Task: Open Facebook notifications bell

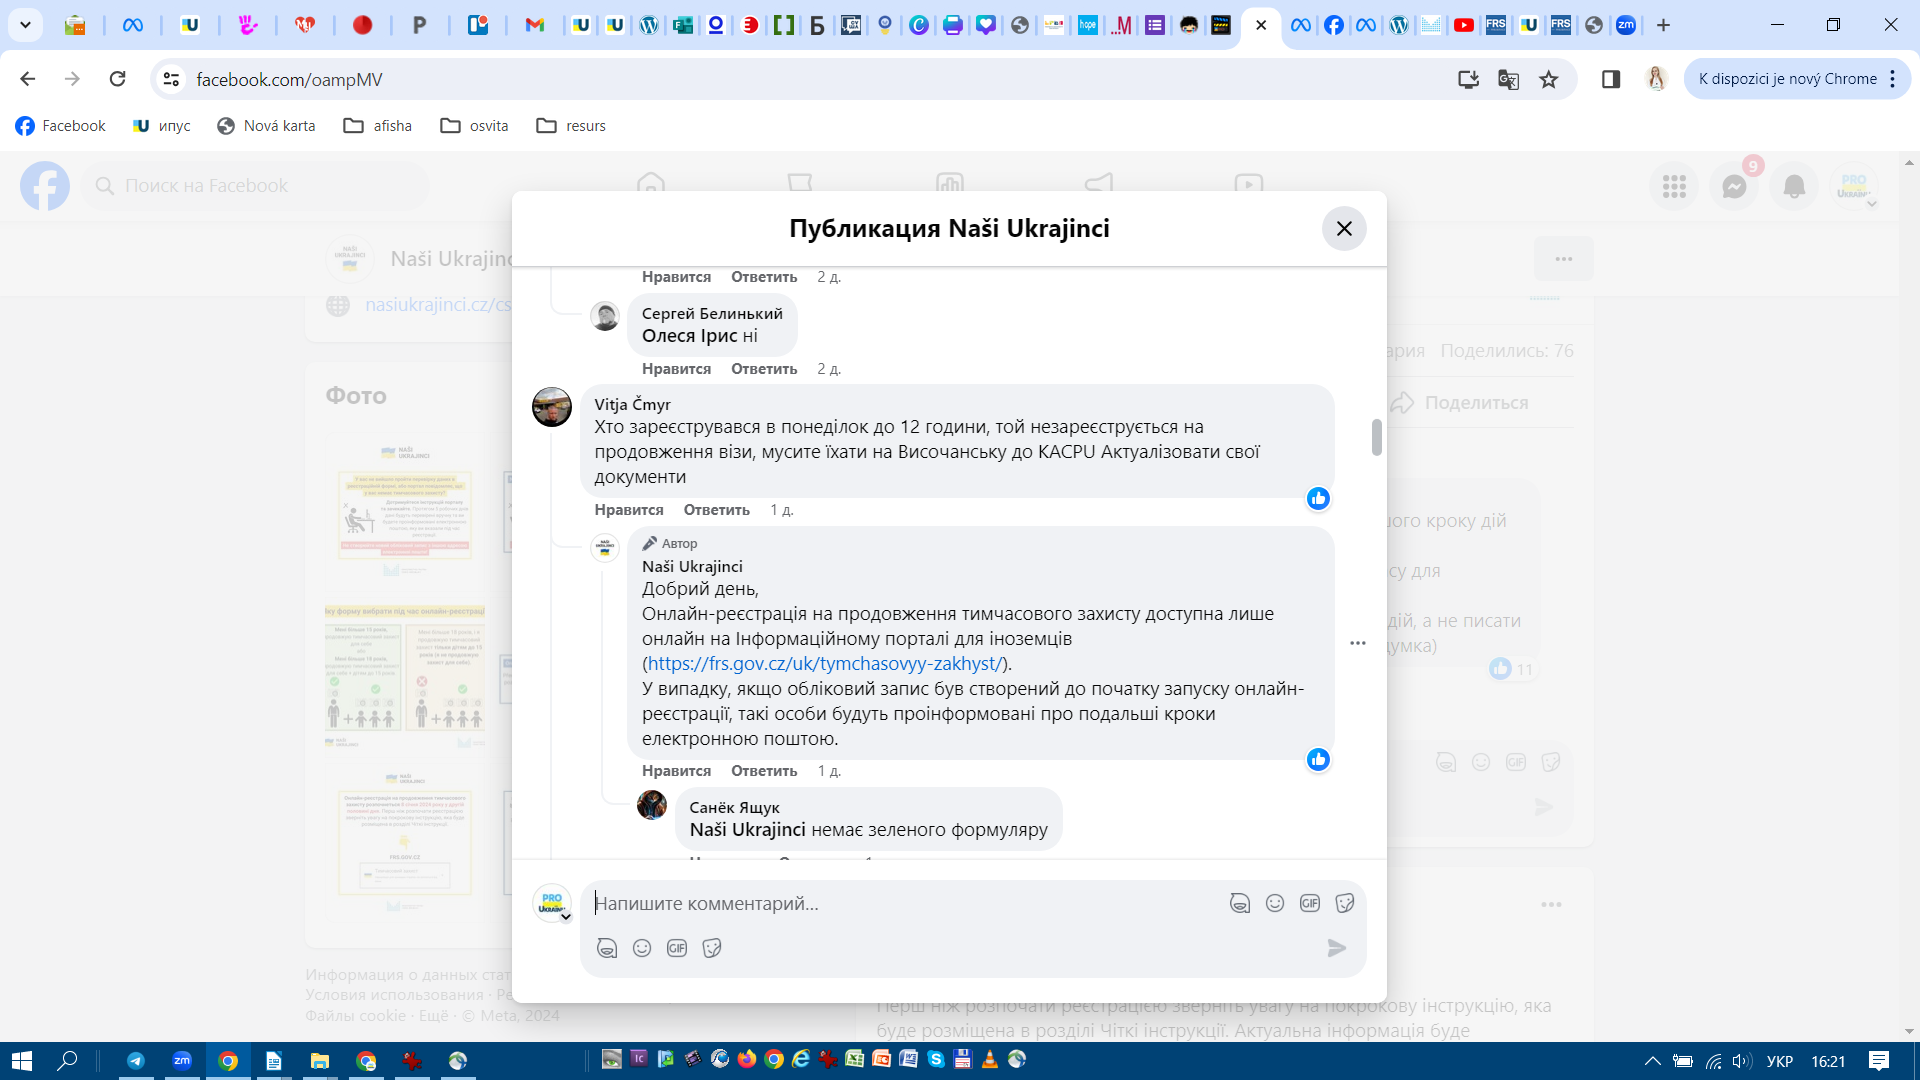Action: 1794,186
